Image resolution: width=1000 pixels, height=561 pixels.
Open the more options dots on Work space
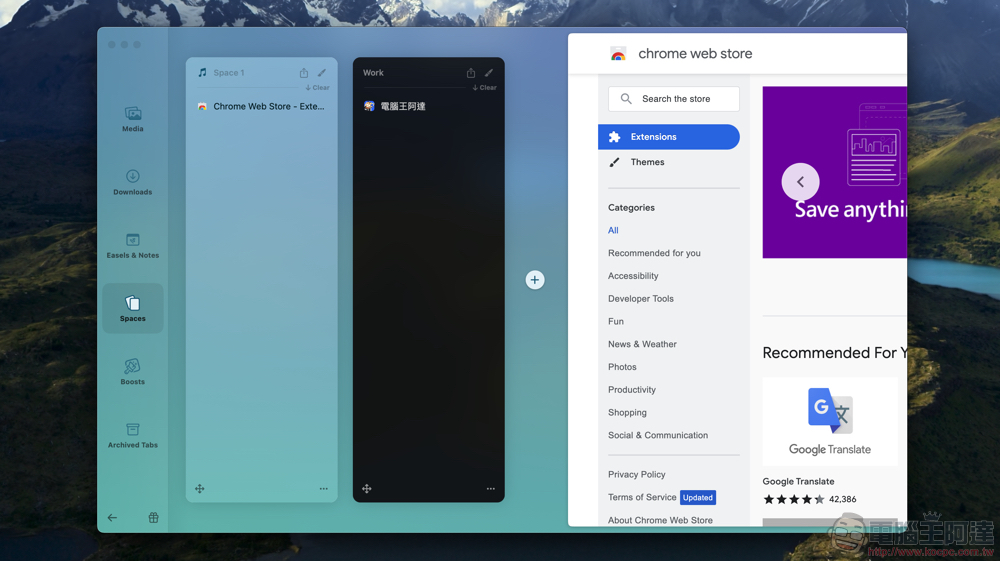point(490,489)
